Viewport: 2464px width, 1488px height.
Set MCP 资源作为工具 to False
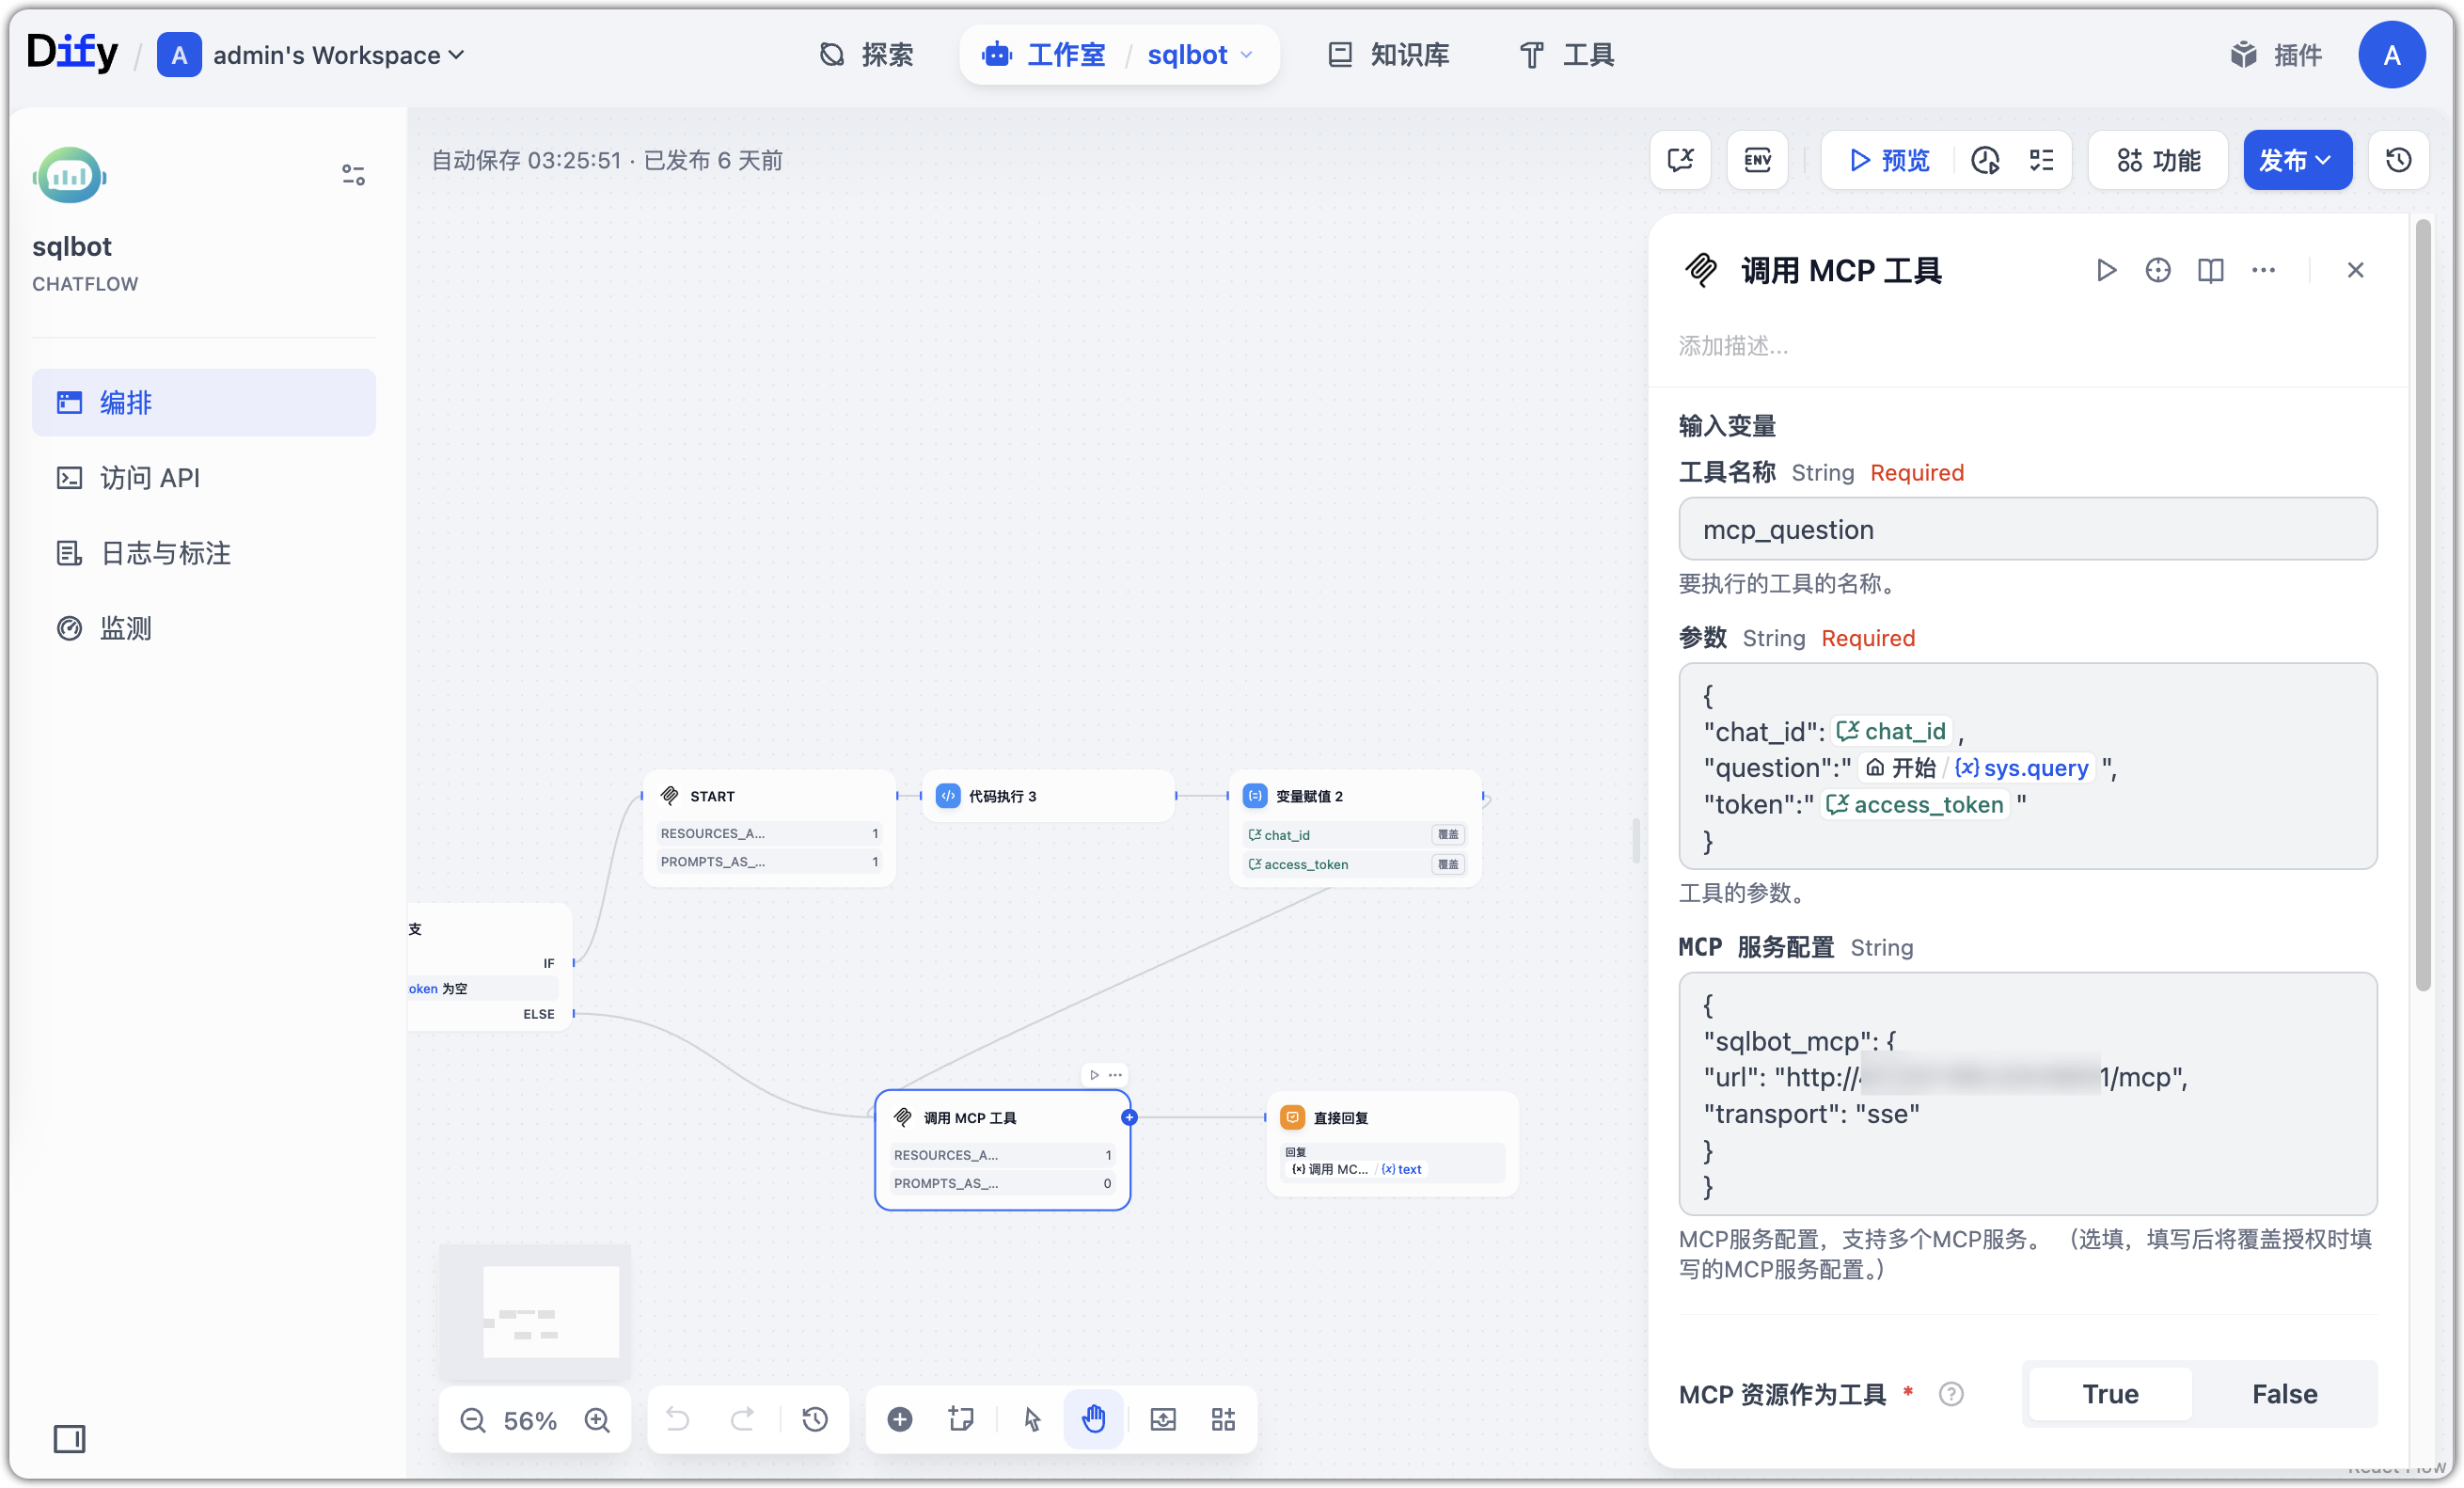coord(2284,1394)
